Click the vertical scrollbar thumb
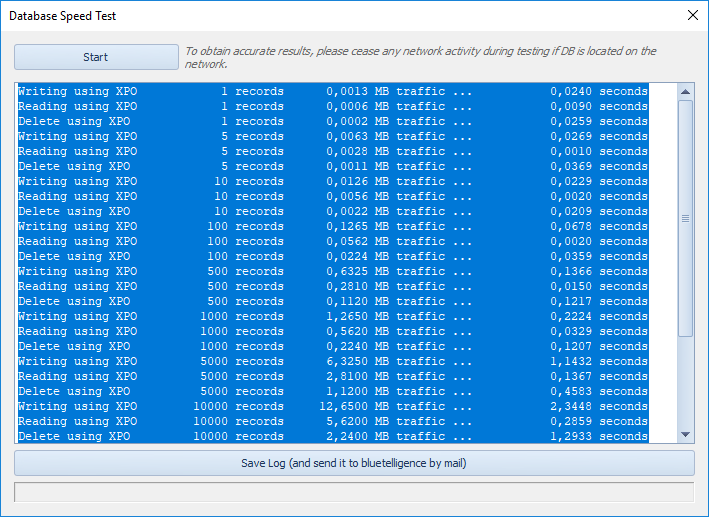The height and width of the screenshot is (517, 709). tap(685, 217)
